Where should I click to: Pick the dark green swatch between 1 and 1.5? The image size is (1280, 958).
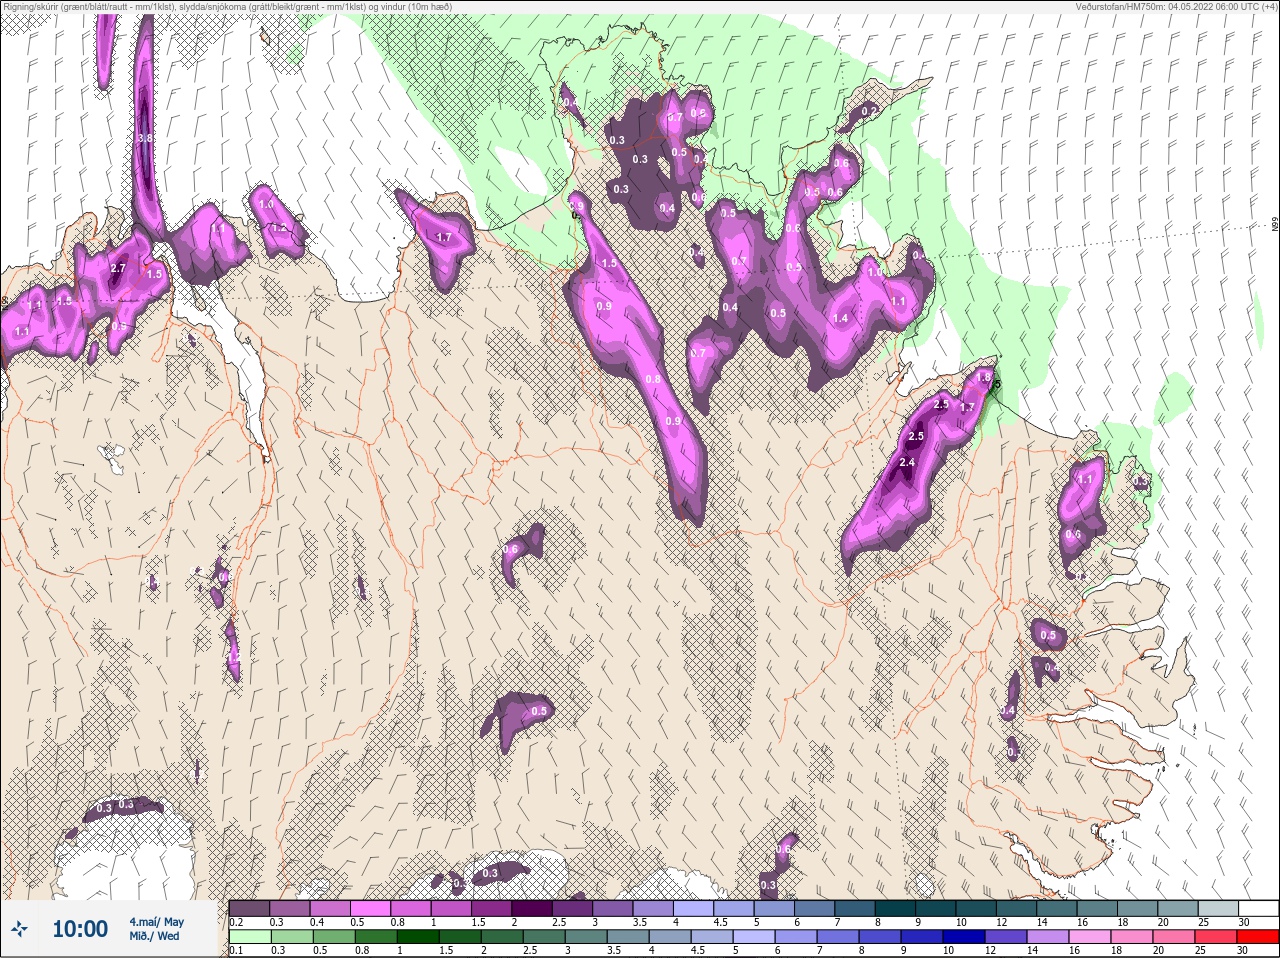pyautogui.click(x=419, y=937)
